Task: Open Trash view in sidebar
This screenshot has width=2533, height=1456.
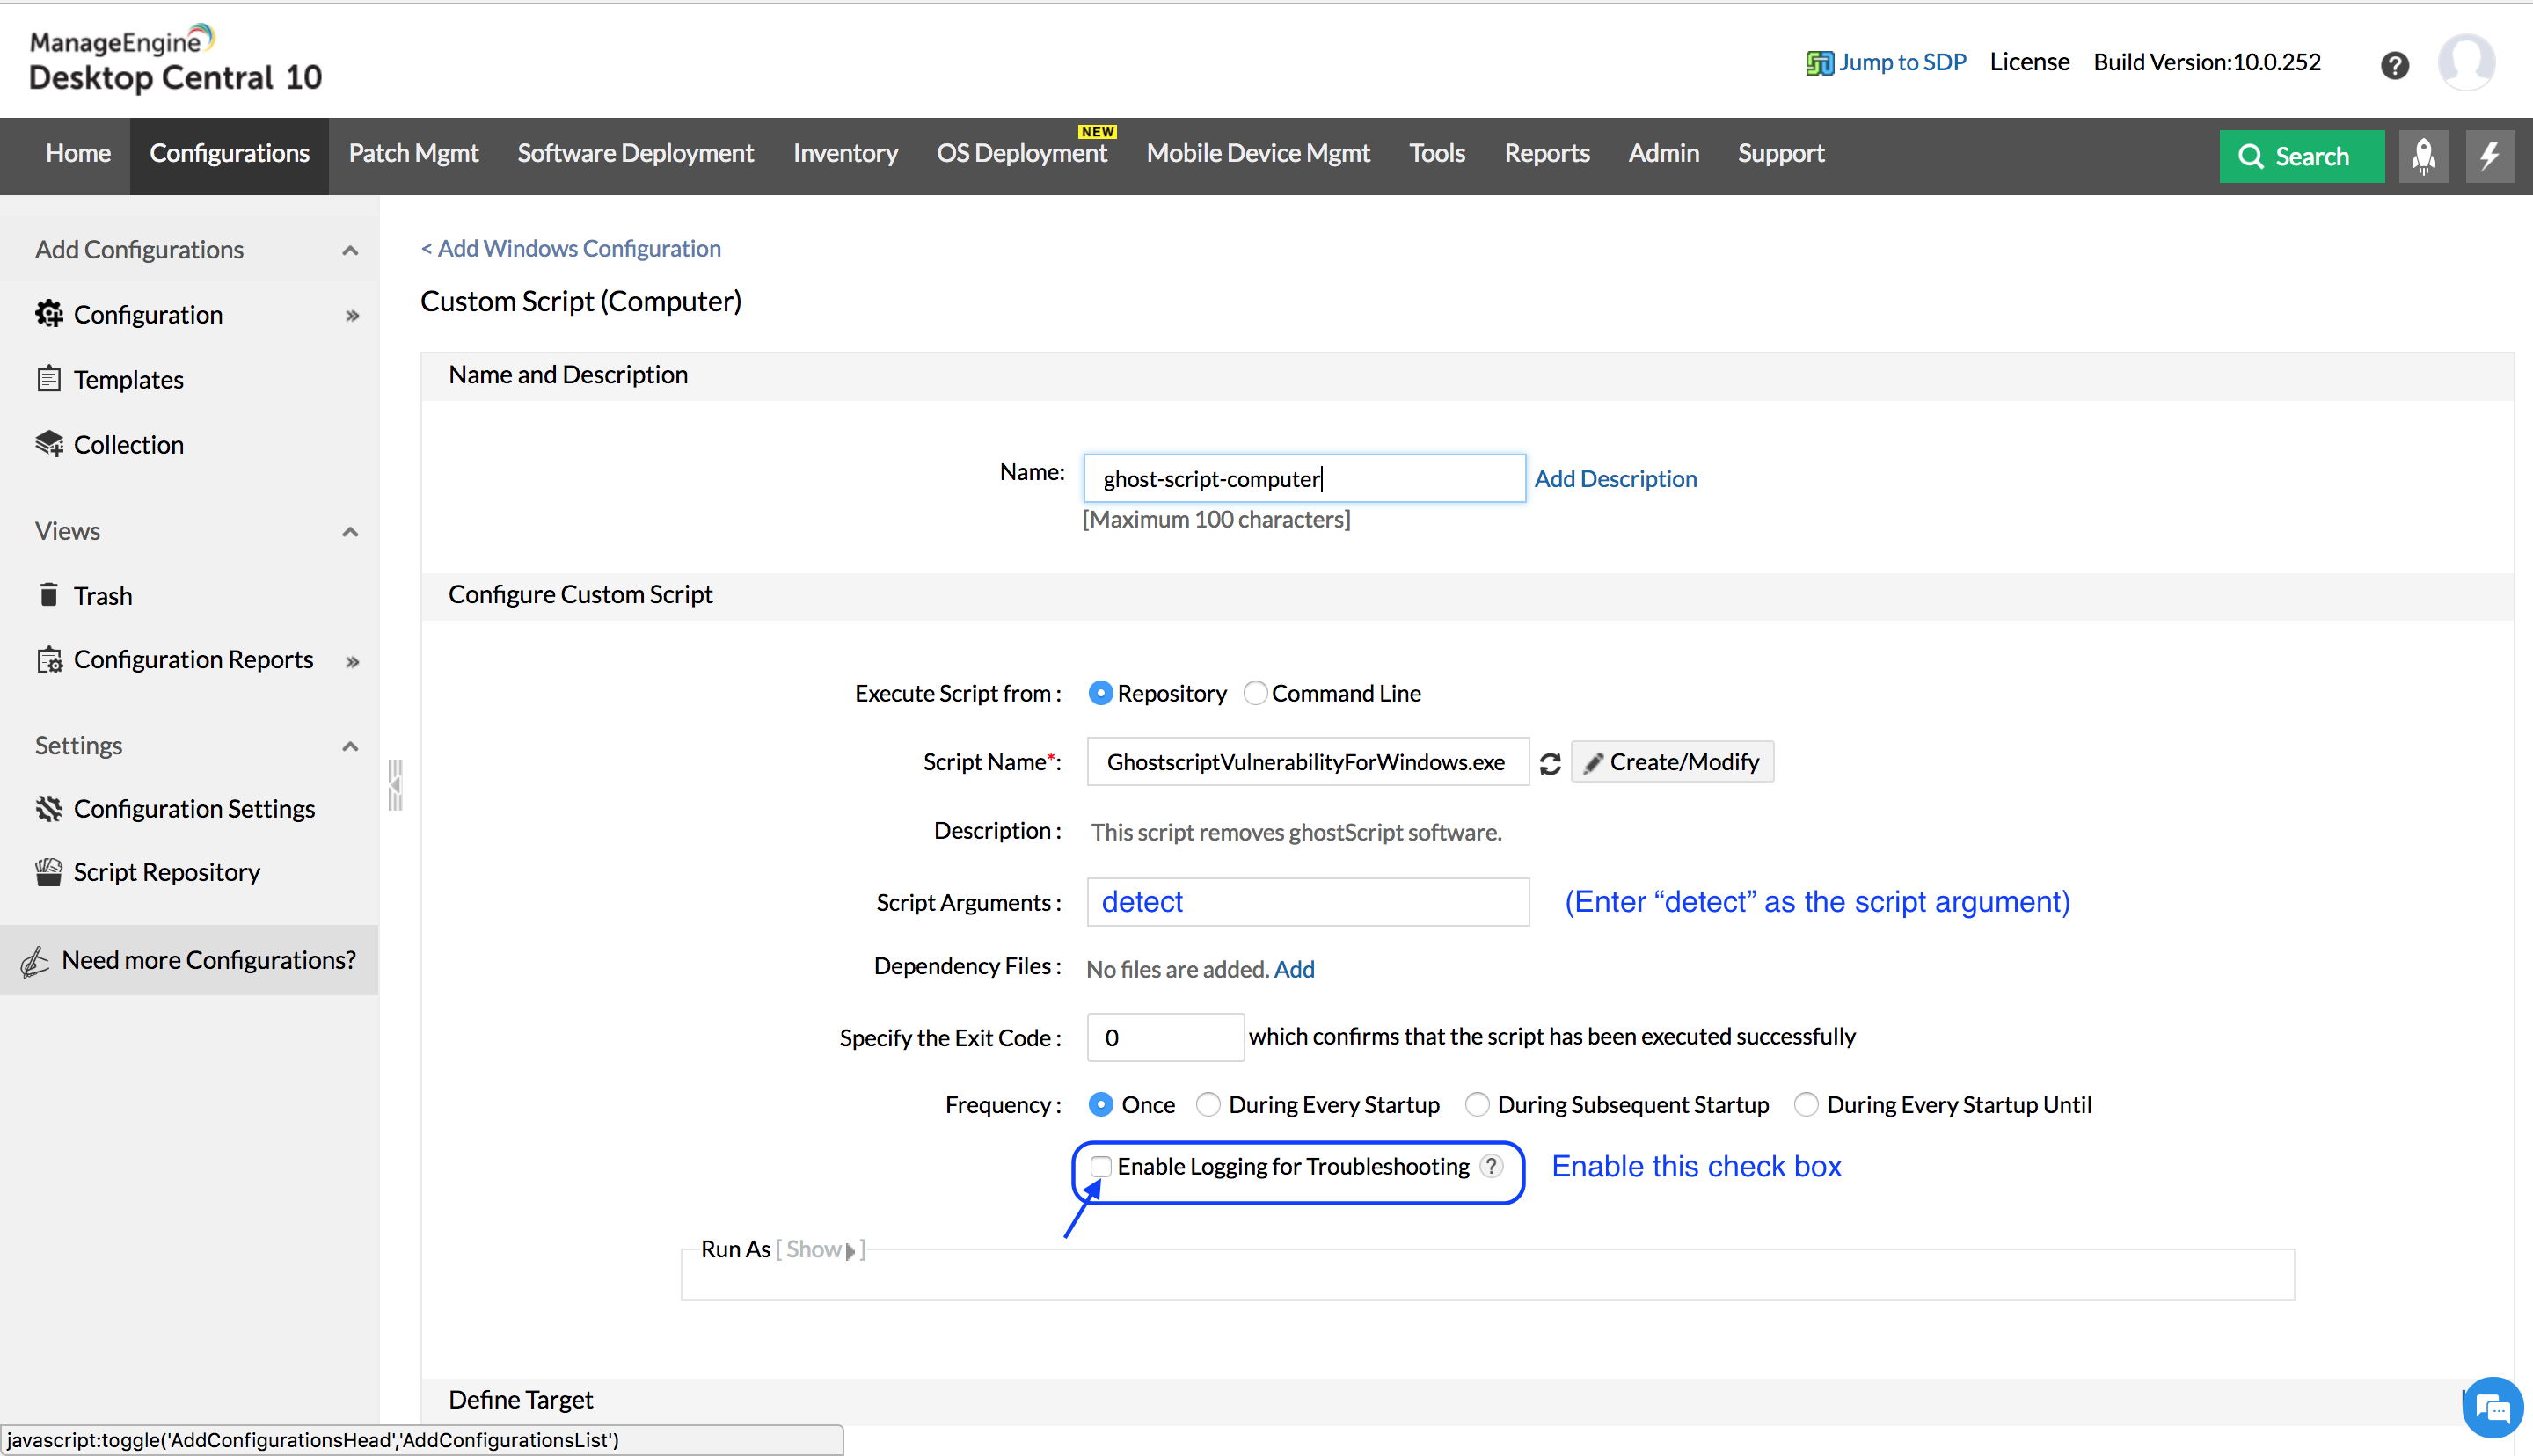Action: pos(102,595)
